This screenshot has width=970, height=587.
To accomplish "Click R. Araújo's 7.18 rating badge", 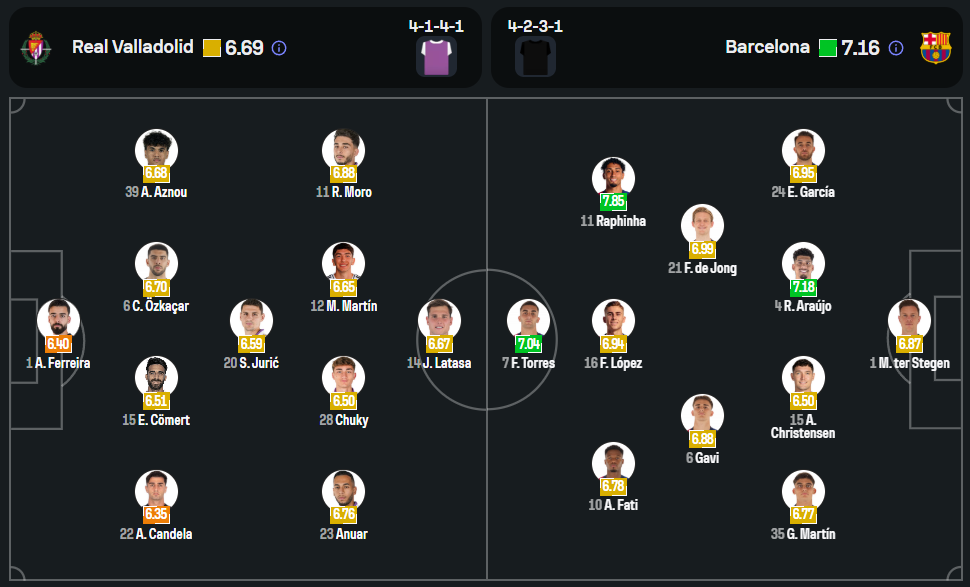I will tap(803, 287).
